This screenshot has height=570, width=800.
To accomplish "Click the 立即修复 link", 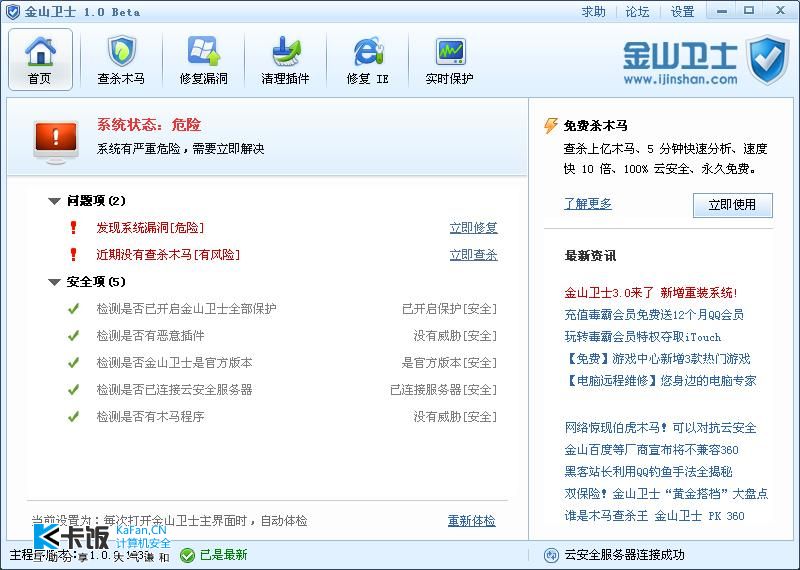I will [473, 228].
